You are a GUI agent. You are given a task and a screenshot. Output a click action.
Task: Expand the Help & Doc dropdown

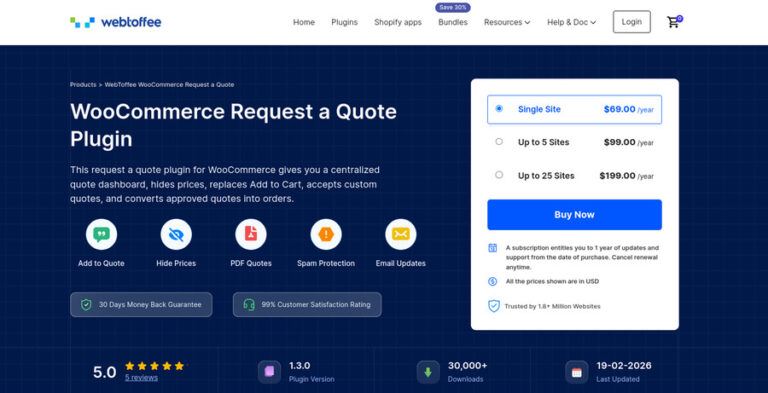click(572, 22)
